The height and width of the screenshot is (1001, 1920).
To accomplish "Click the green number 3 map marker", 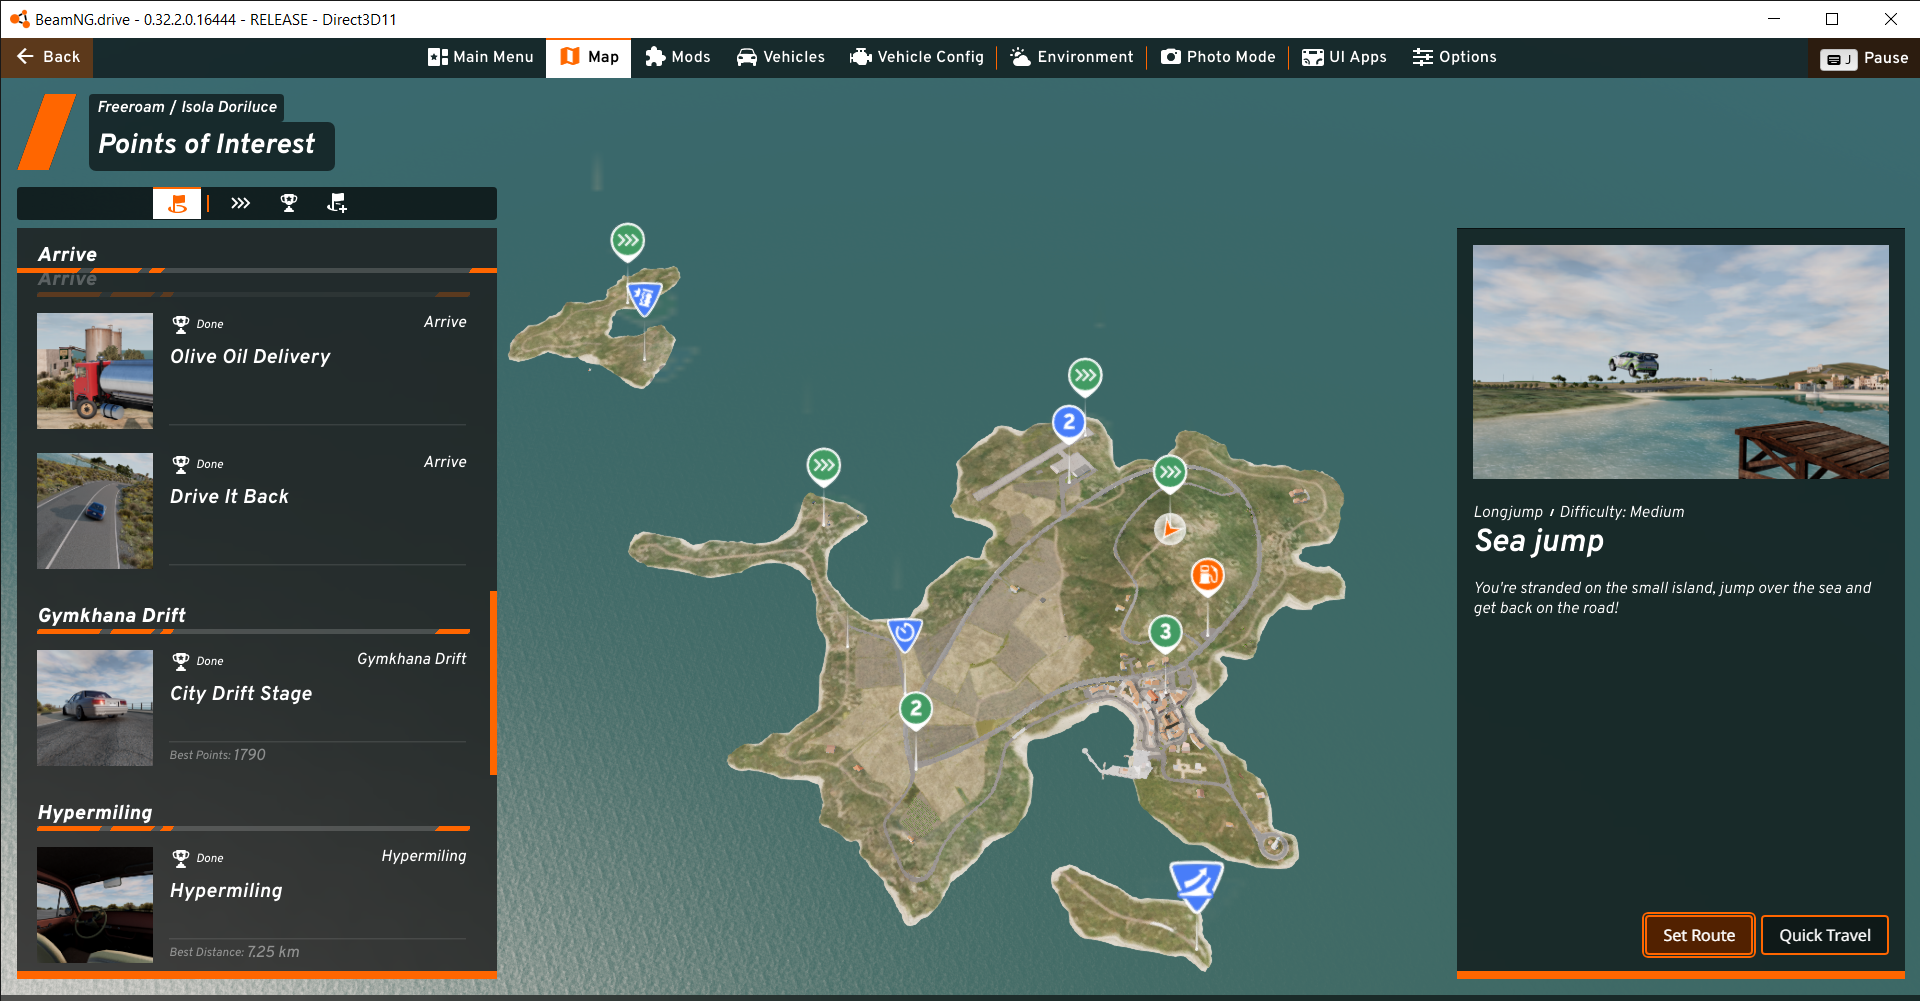I will pos(1165,633).
